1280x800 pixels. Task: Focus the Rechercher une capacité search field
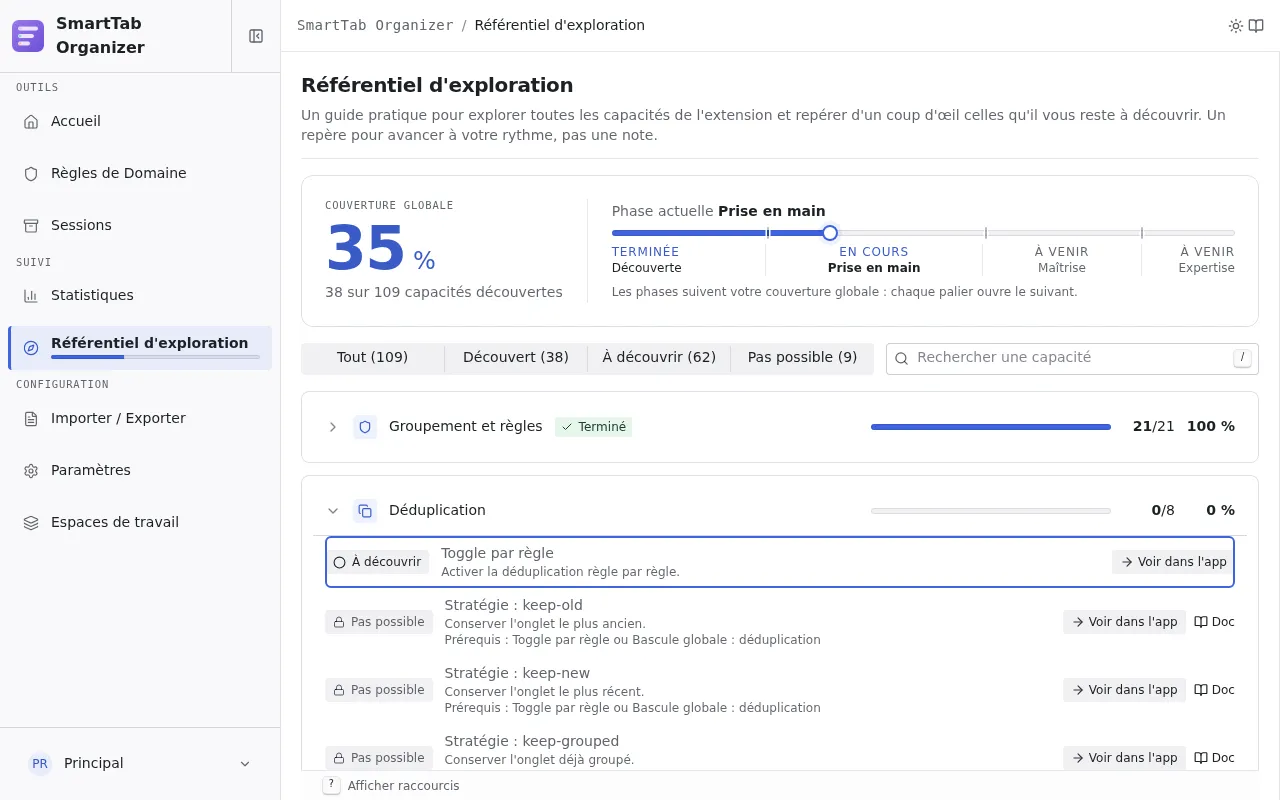(x=1072, y=358)
